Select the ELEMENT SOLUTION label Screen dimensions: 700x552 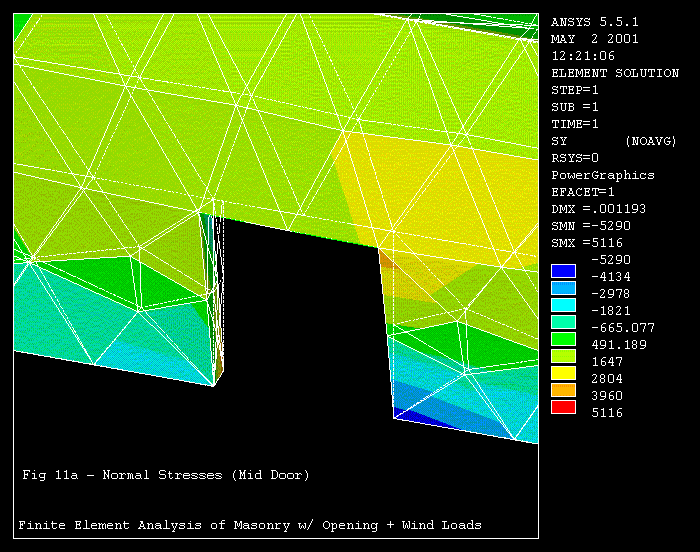[x=614, y=73]
